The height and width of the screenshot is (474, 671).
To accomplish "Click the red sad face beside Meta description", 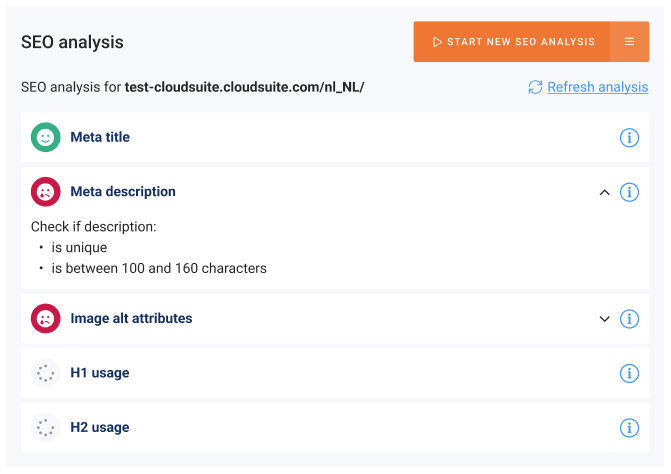I will coord(45,192).
